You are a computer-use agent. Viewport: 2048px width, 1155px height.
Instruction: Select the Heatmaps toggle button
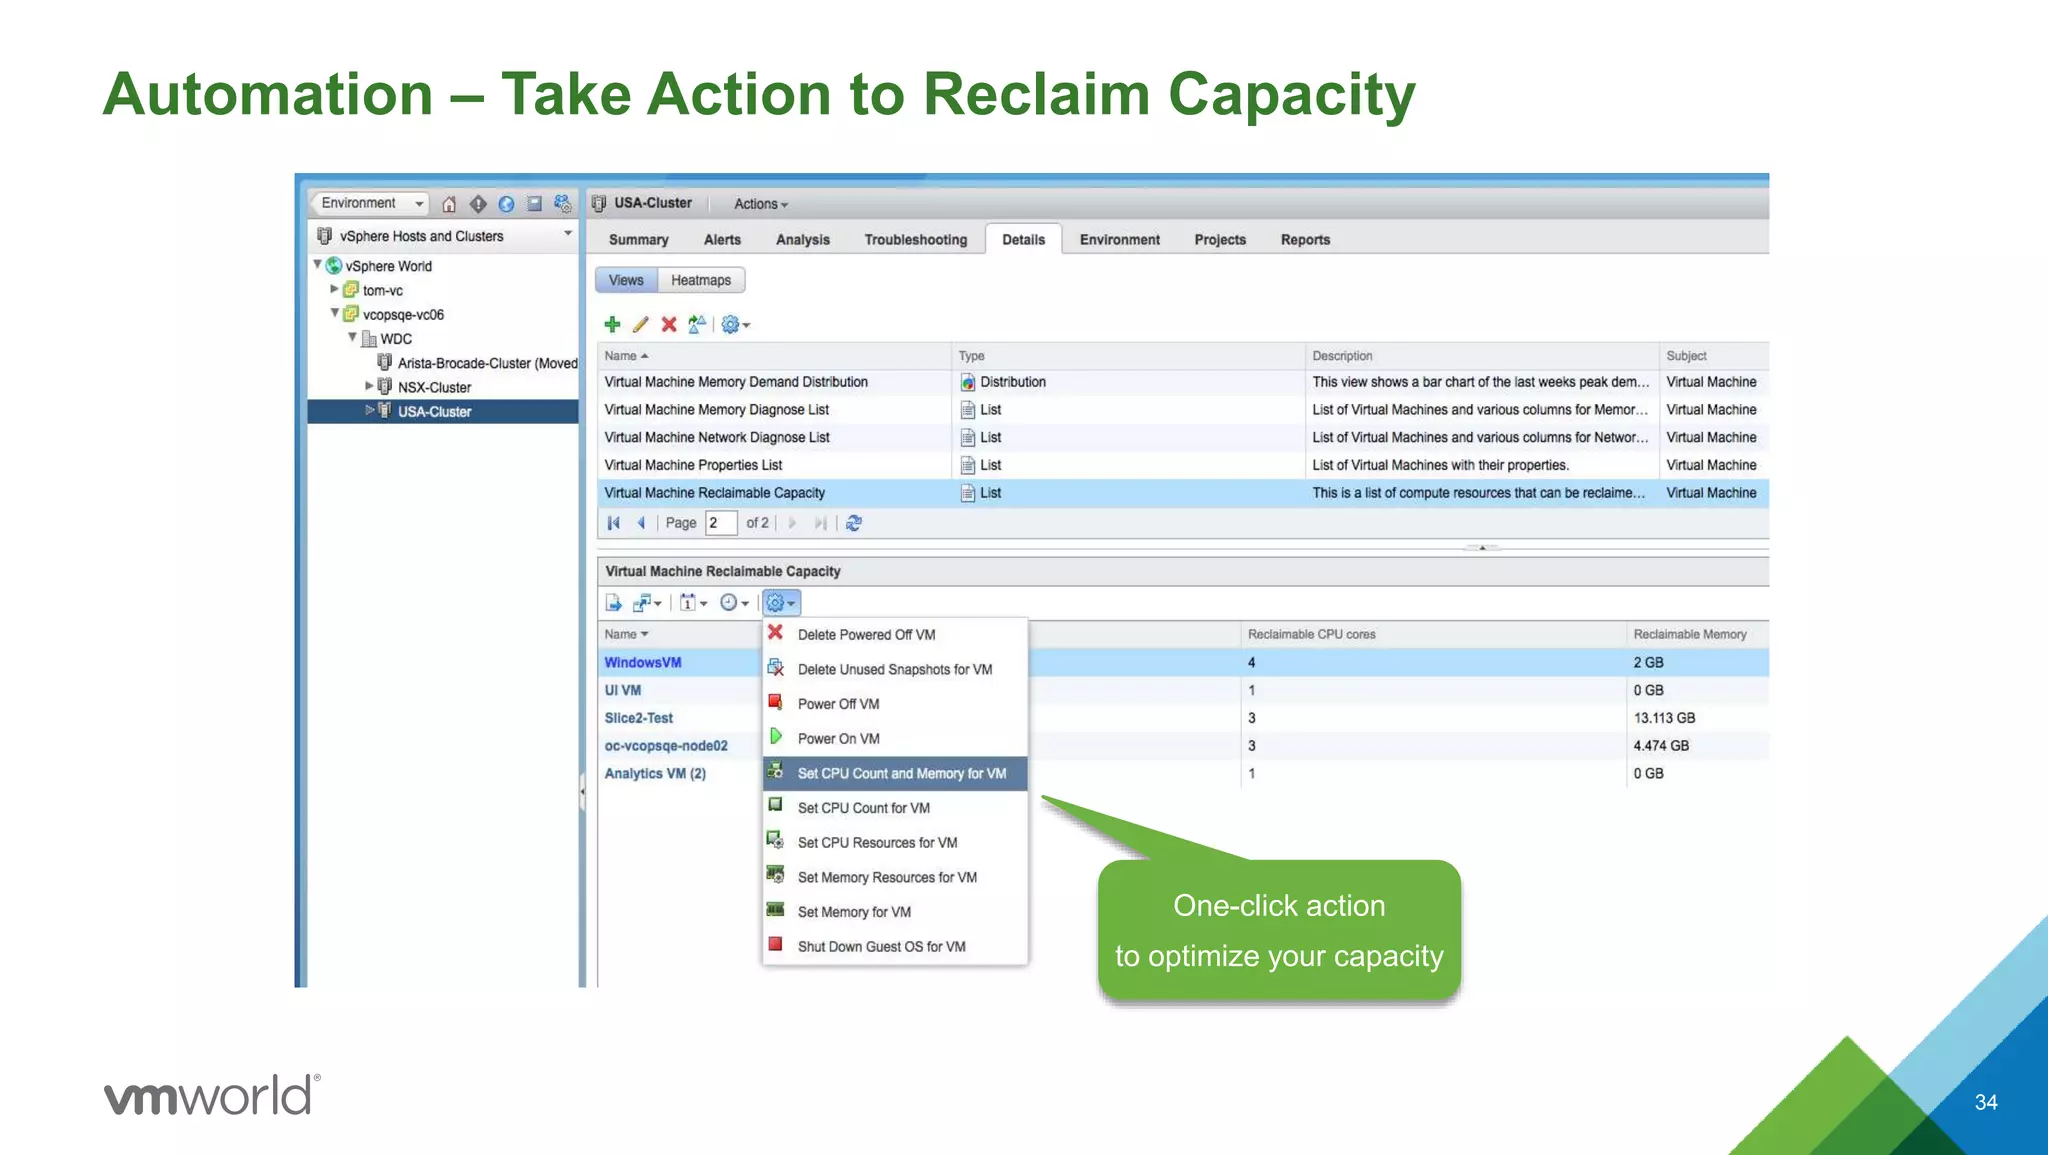[701, 280]
